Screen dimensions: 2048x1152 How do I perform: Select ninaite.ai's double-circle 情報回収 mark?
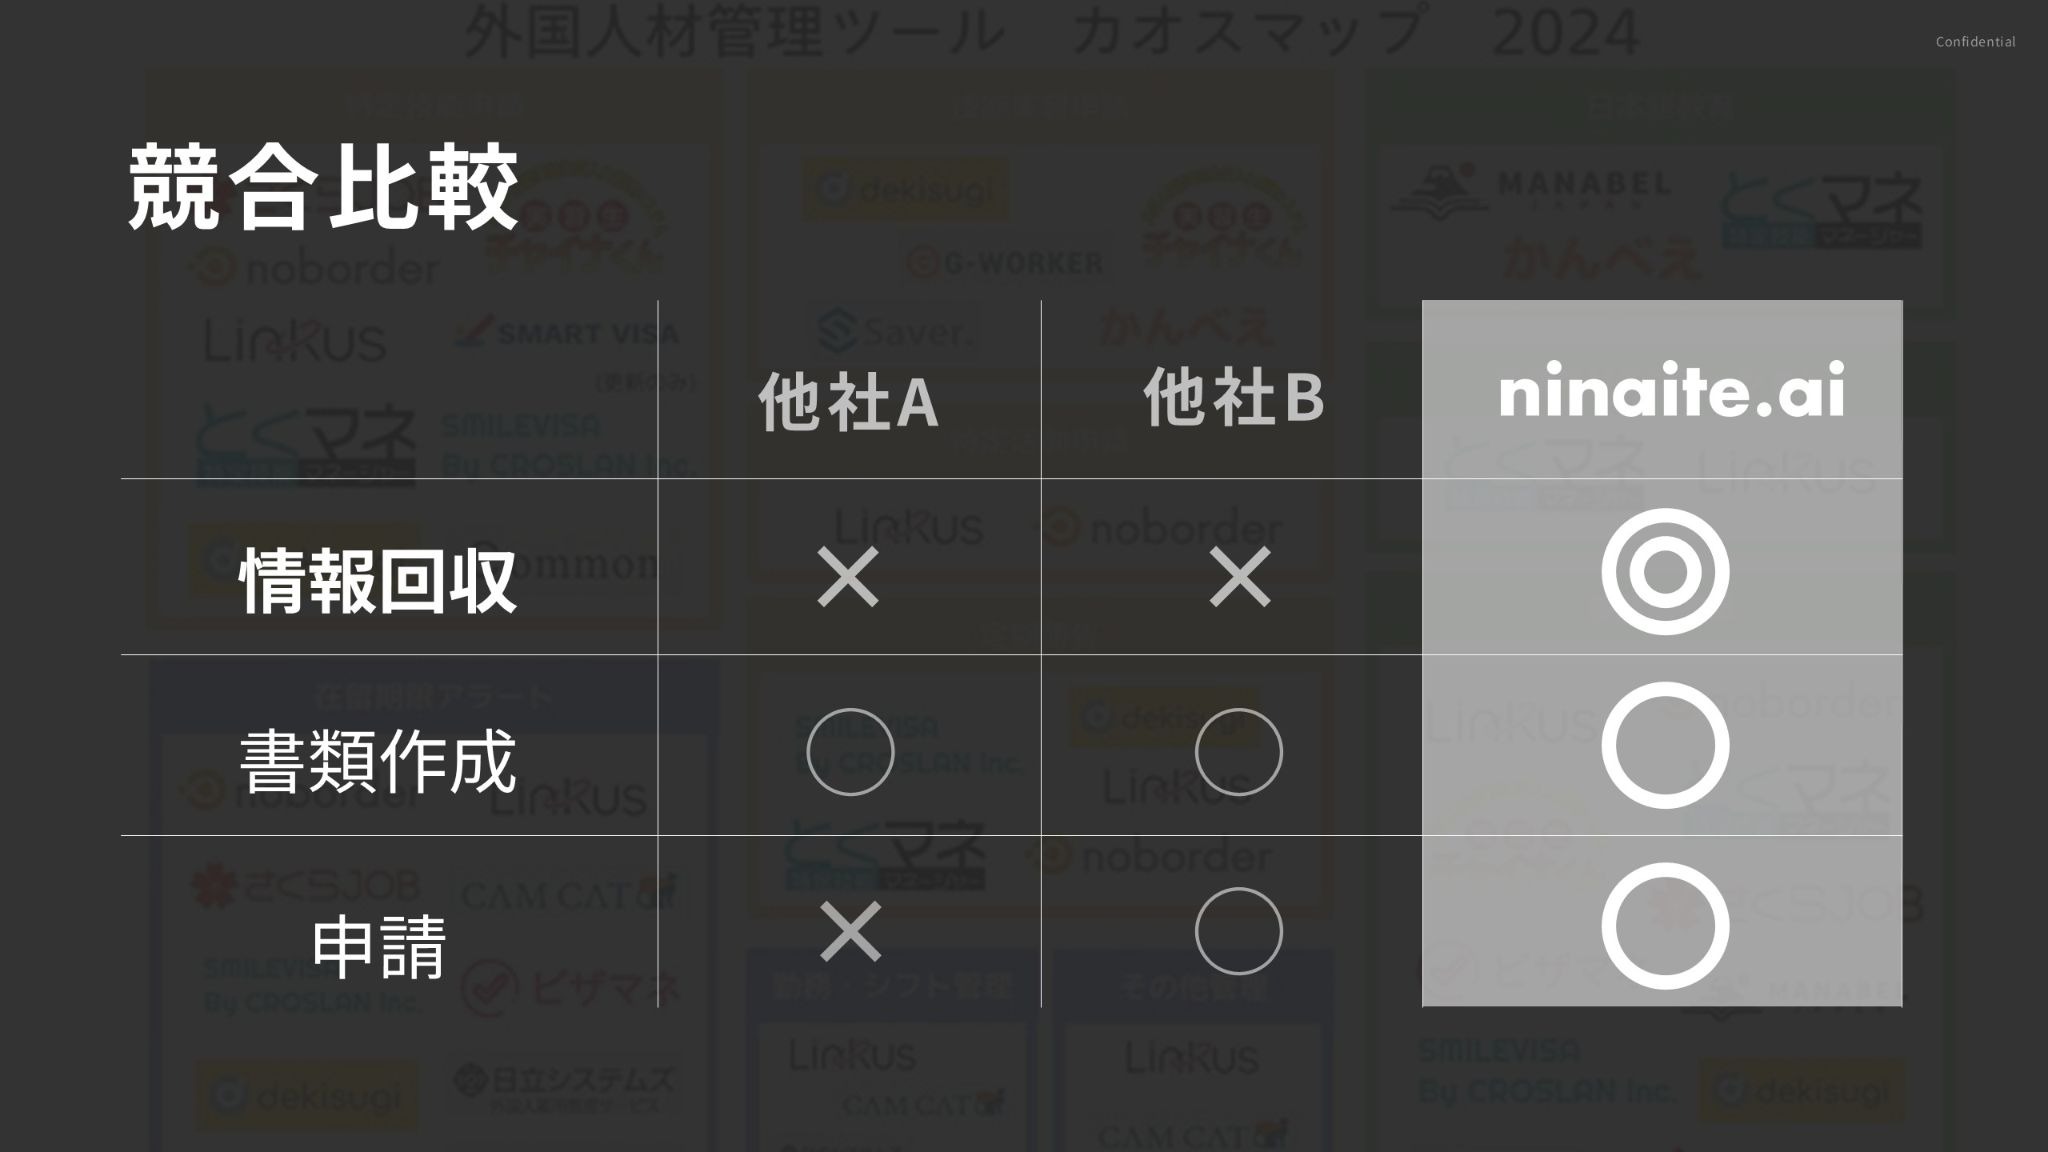click(1665, 572)
